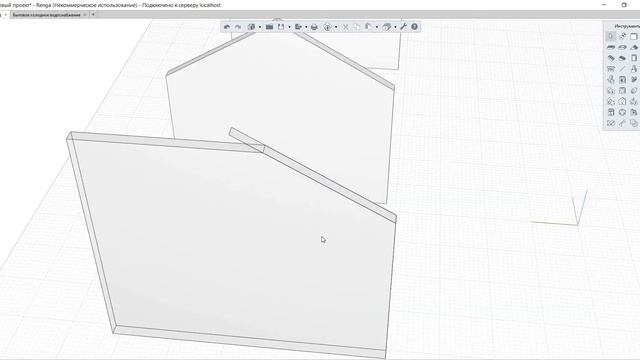This screenshot has width=640, height=360.
Task: Undo the last action in the toolbar
Action: click(x=227, y=27)
